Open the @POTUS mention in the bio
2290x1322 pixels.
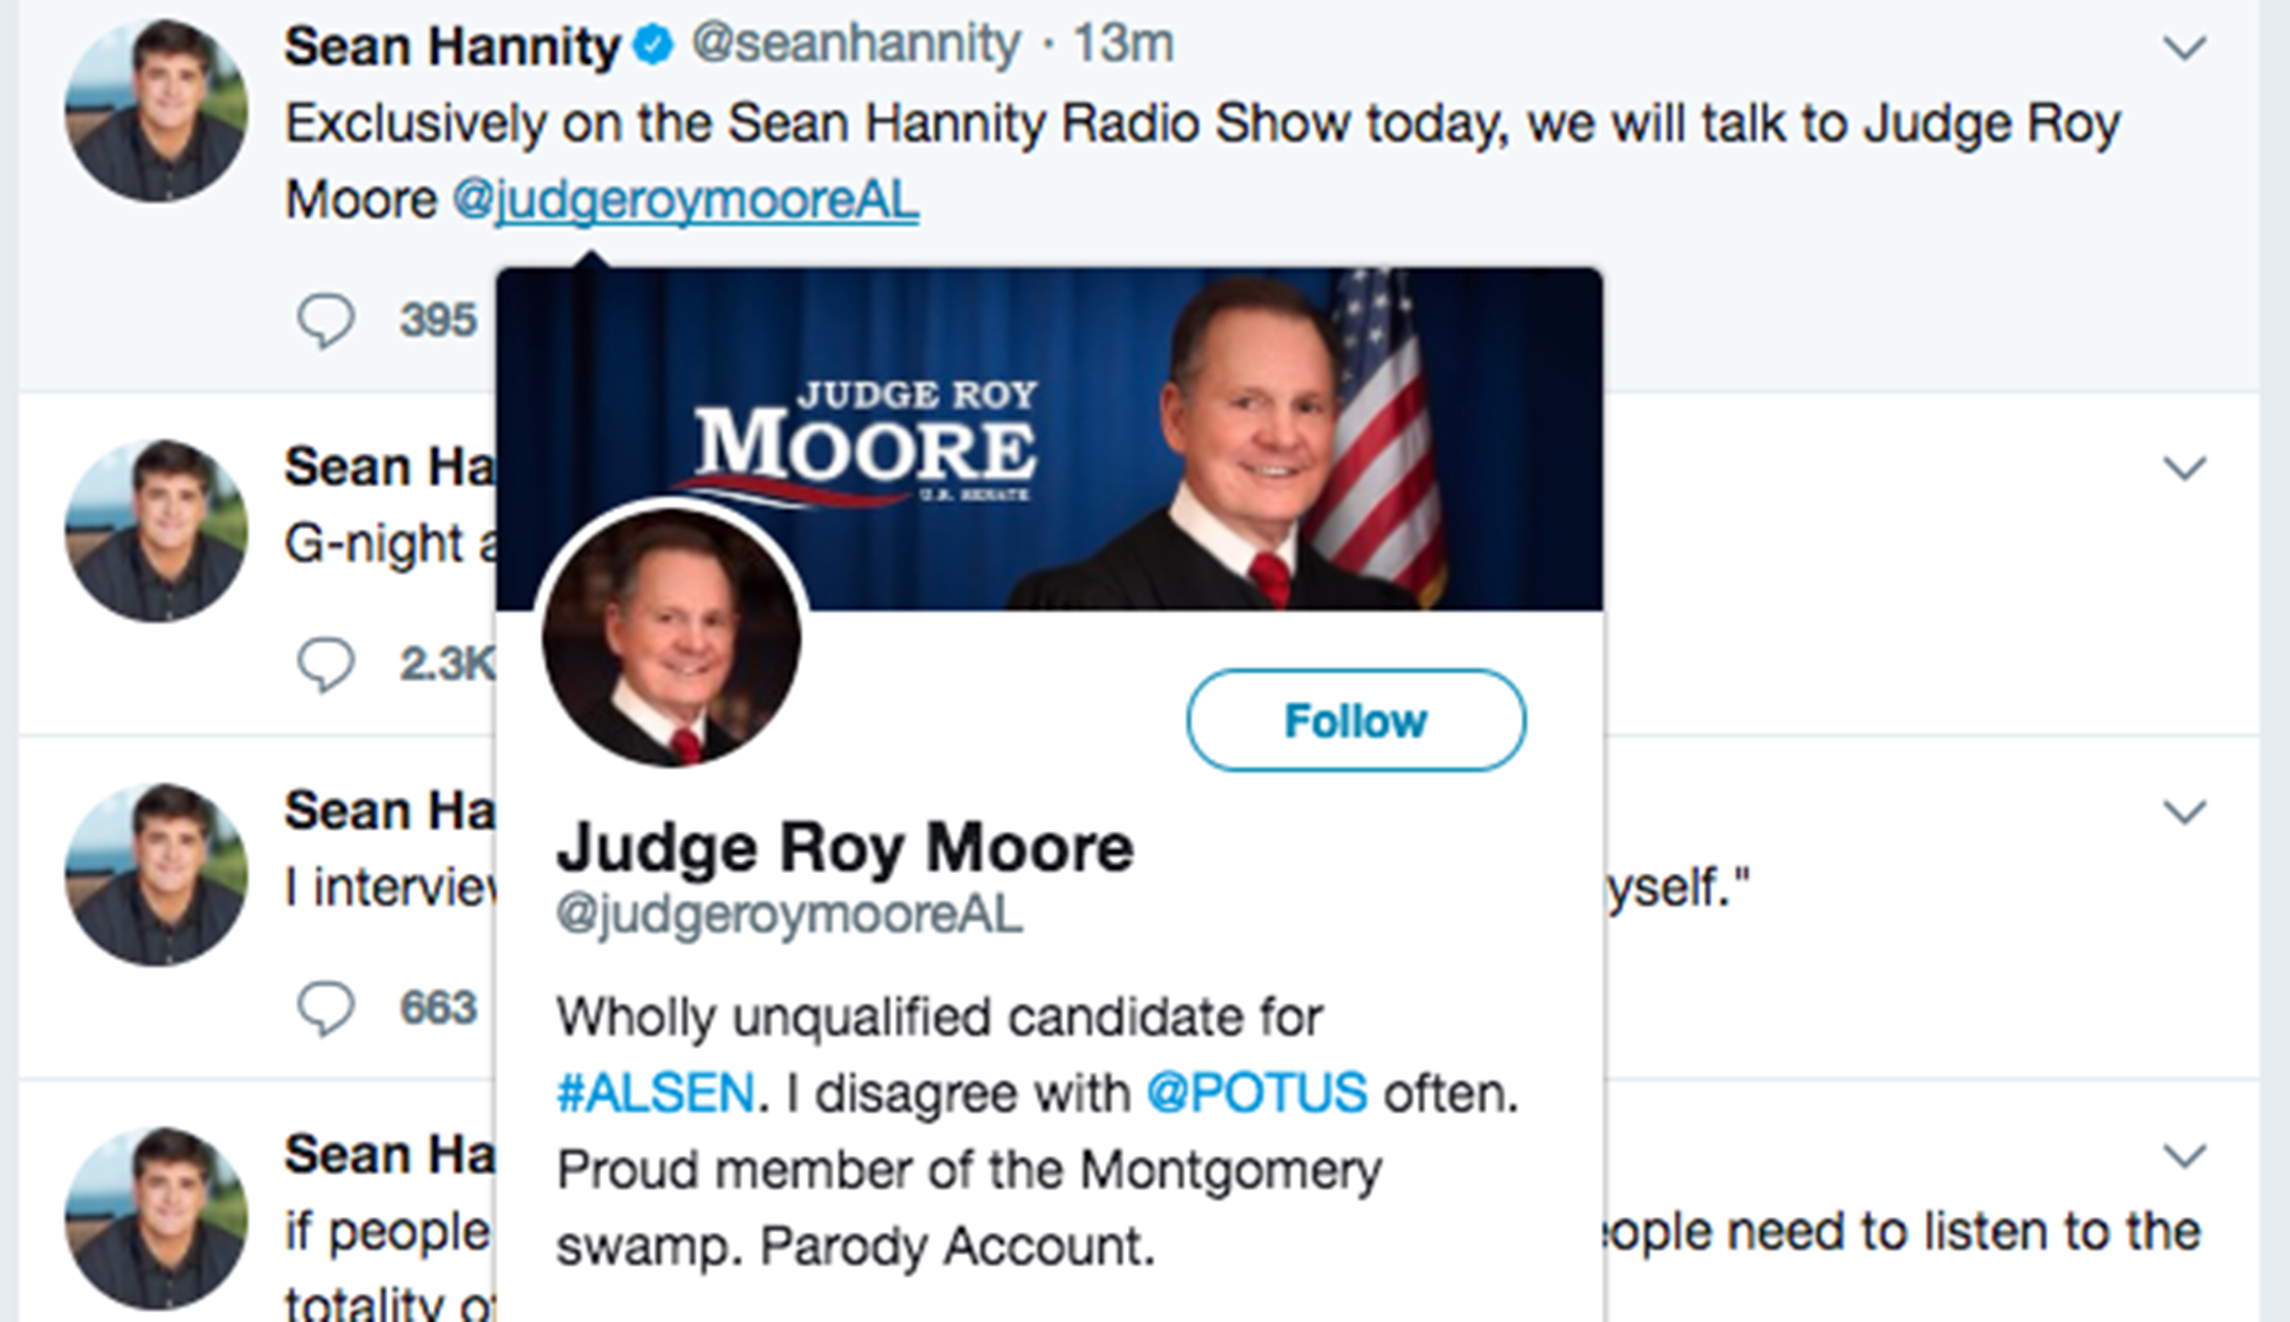tap(1256, 1092)
